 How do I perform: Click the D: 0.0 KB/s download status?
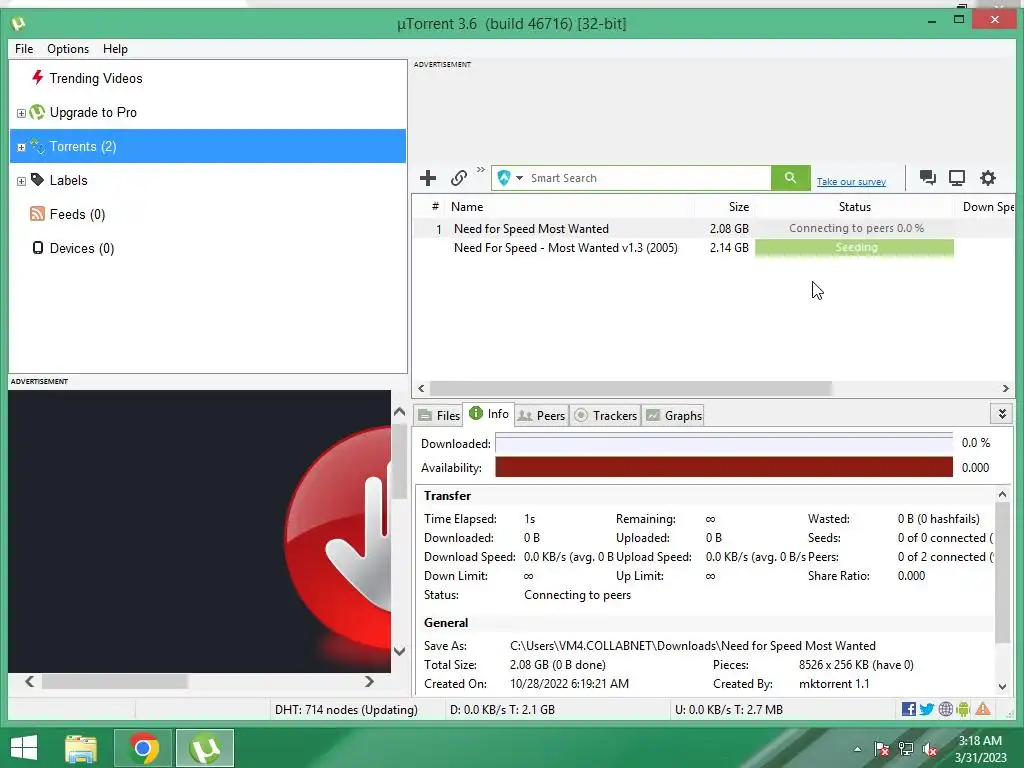[x=502, y=709]
